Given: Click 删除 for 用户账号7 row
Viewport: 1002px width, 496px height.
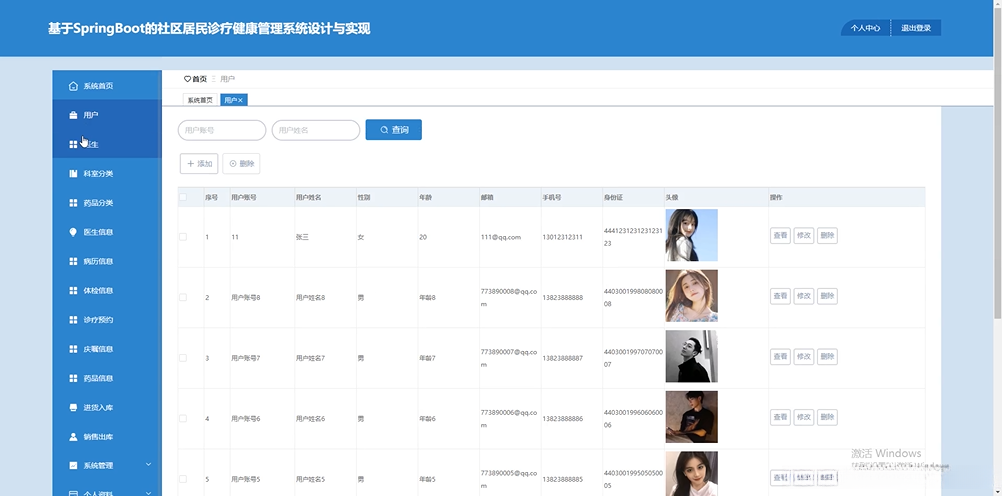Looking at the screenshot, I should [x=827, y=357].
